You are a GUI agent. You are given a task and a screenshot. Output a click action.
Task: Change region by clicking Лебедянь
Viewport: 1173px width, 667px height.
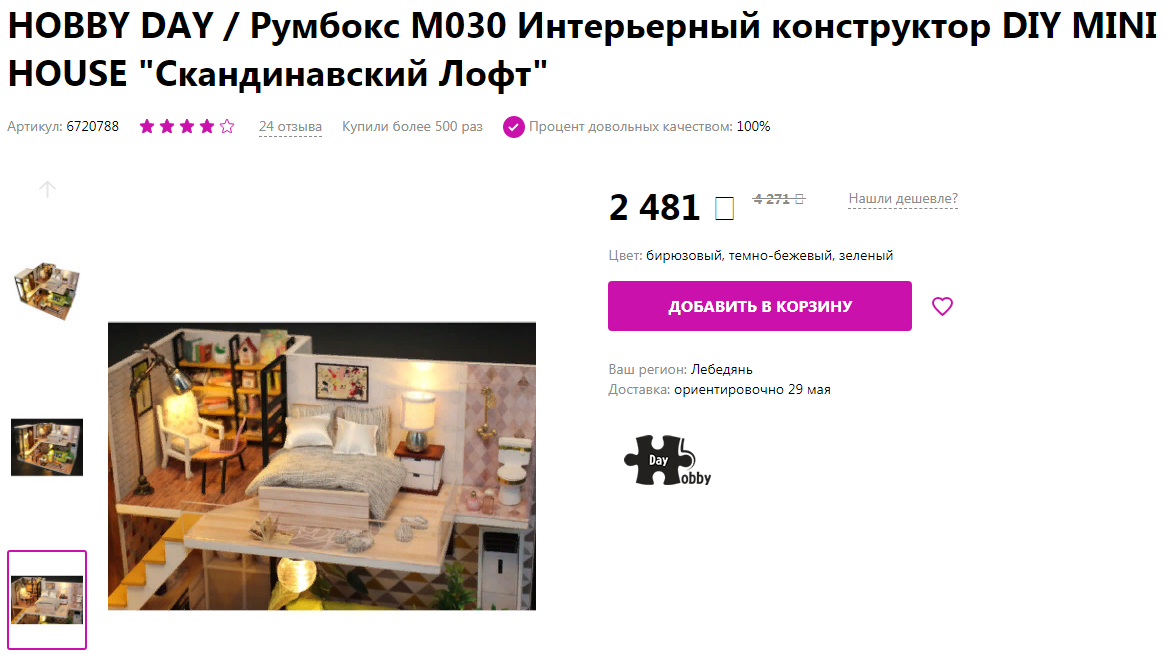[721, 369]
